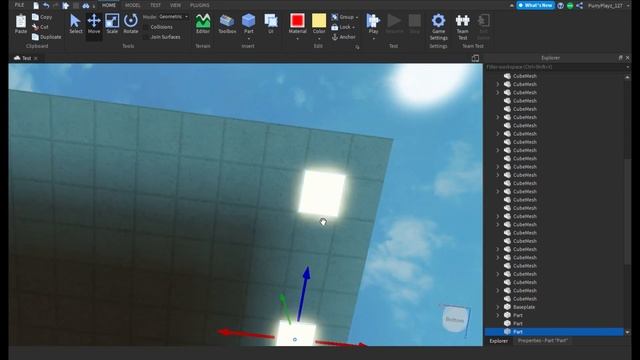The width and height of the screenshot is (640, 360).
Task: Open the dropdown arrow under Material
Action: (x=298, y=39)
